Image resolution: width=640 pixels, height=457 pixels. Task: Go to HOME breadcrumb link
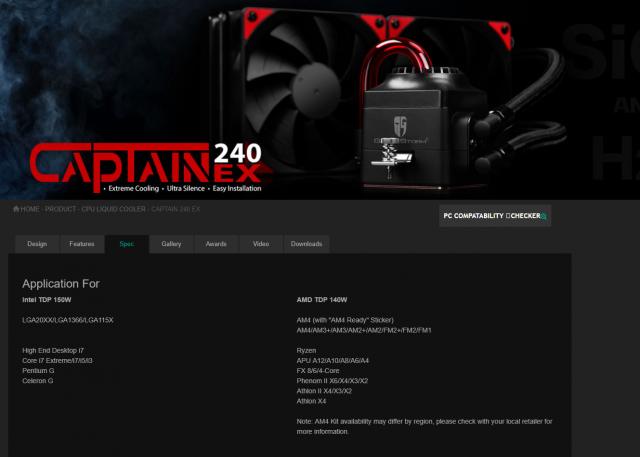click(x=30, y=209)
